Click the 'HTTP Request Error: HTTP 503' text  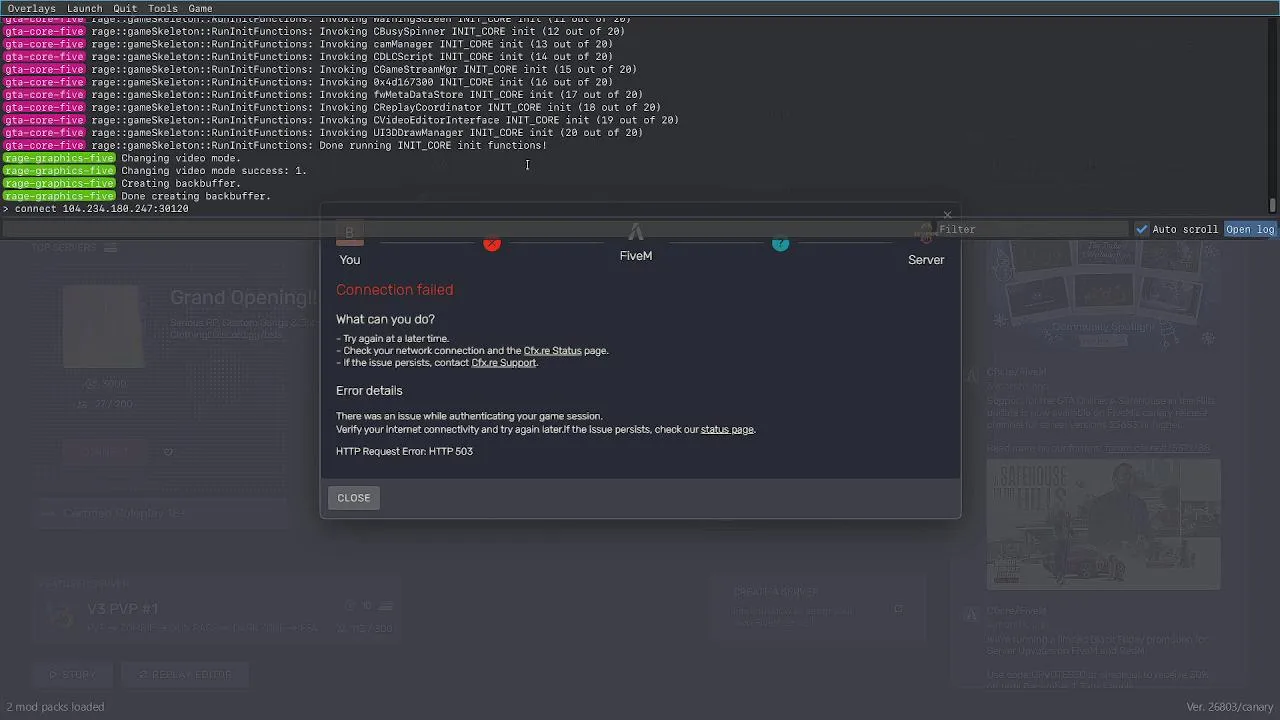(404, 452)
